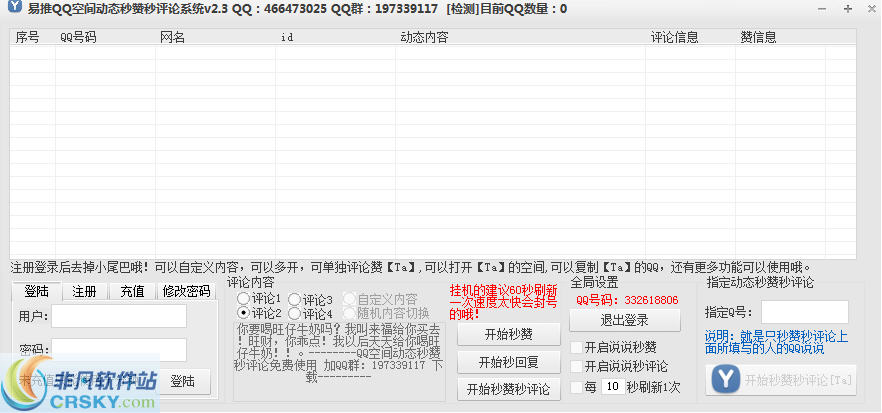882x413 pixels.
Task: Click the id column header
Action: [335, 37]
